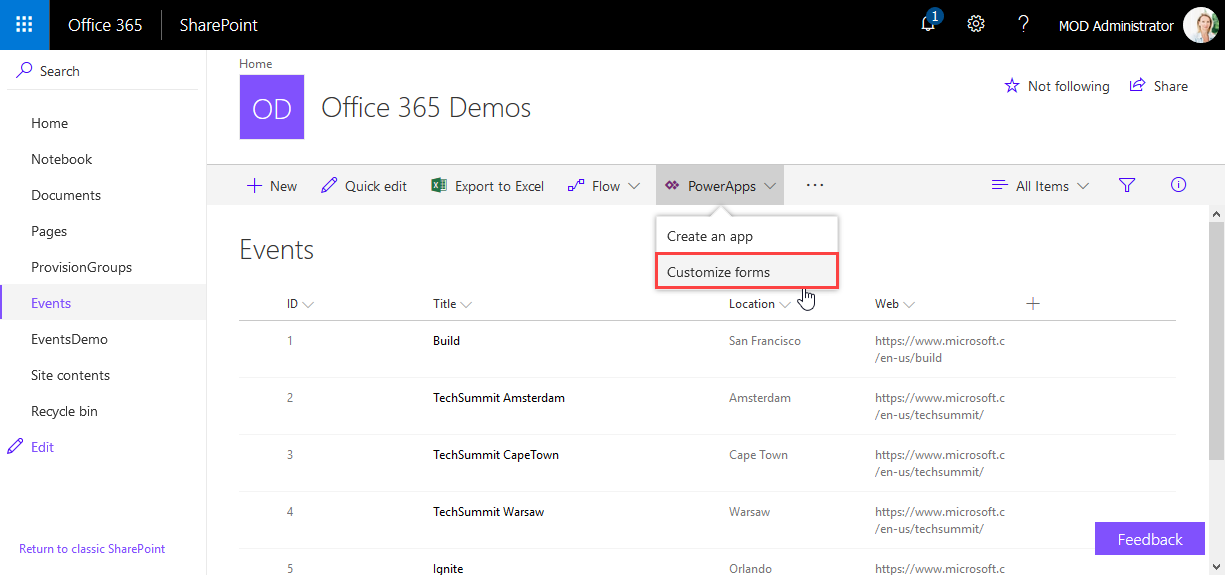Screen dimensions: 1225x575
Task: Click ID number 3 cell
Action: click(x=290, y=455)
